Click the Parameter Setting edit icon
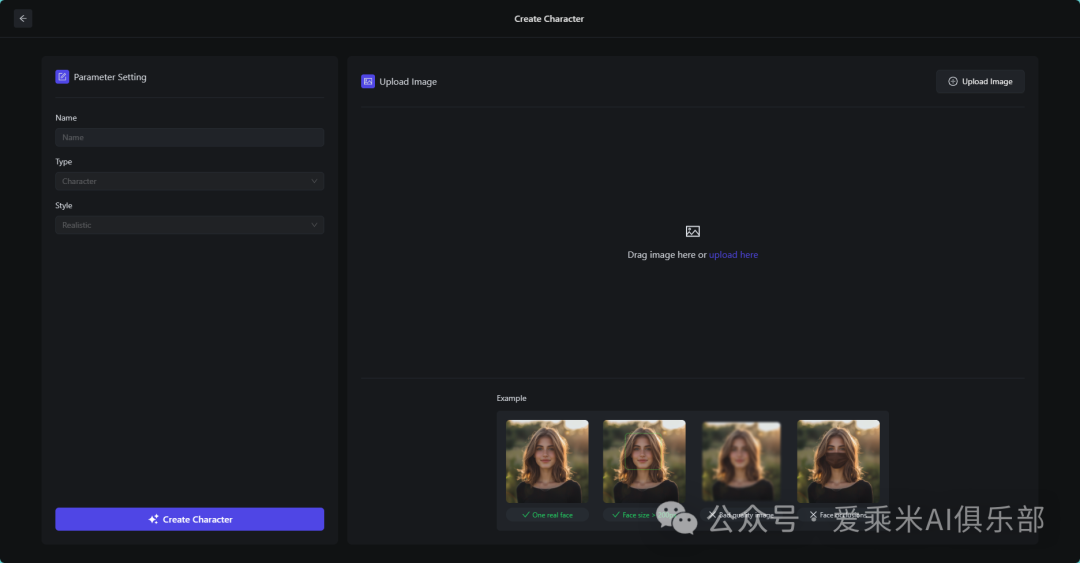This screenshot has height=563, width=1080. [62, 77]
